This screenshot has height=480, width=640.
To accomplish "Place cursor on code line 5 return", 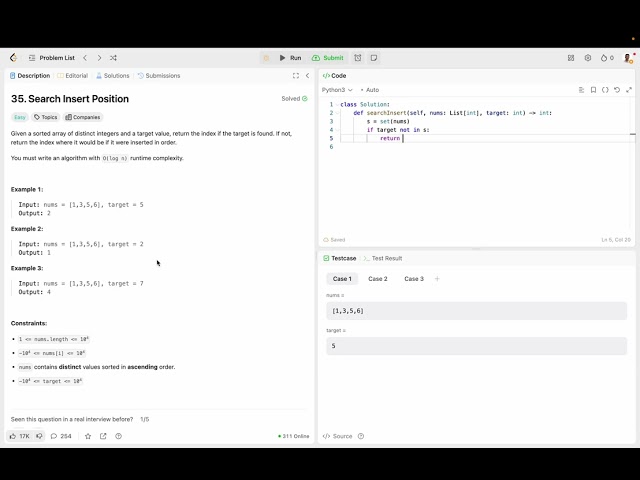I will (390, 138).
